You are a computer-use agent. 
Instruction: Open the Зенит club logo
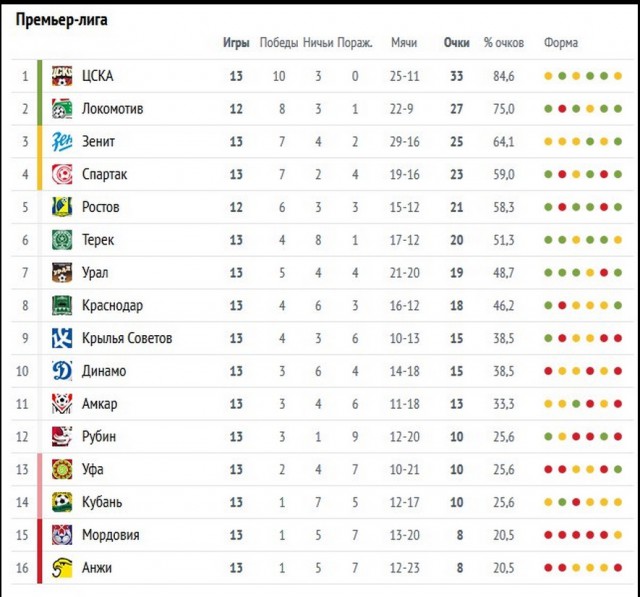point(62,142)
